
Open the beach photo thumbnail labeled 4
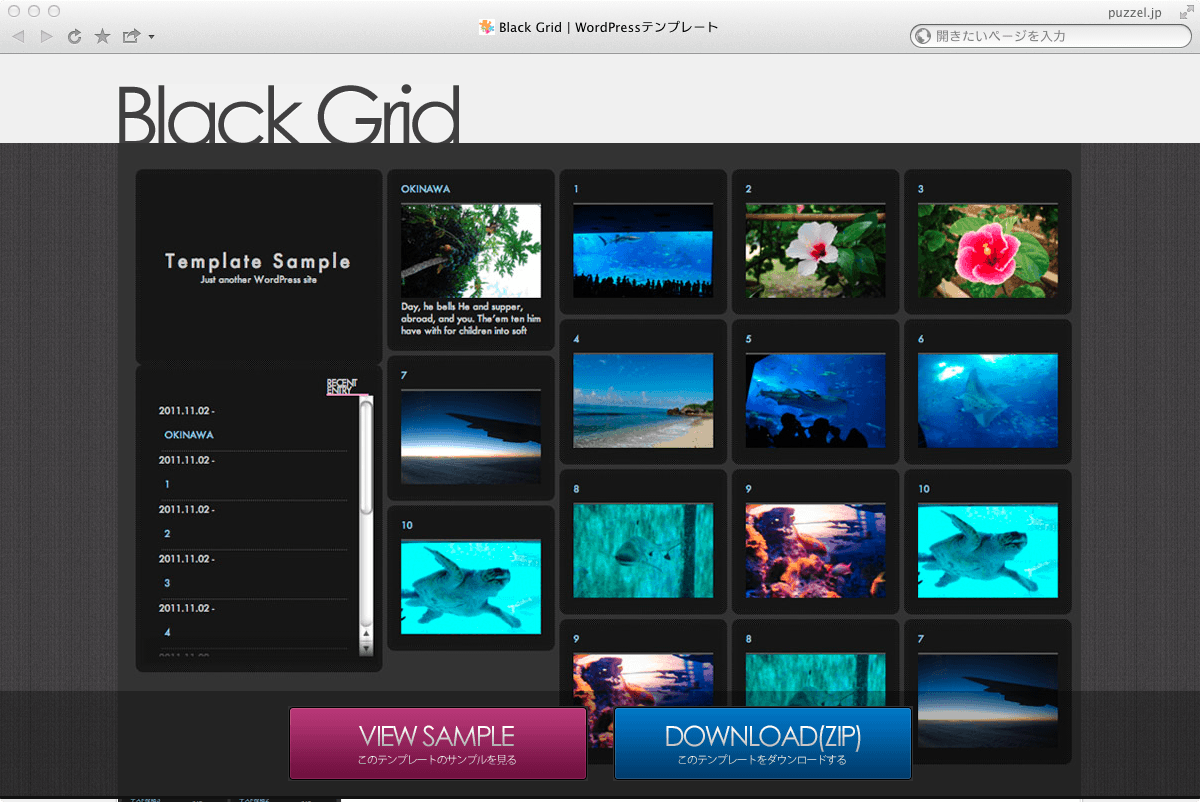[x=643, y=400]
